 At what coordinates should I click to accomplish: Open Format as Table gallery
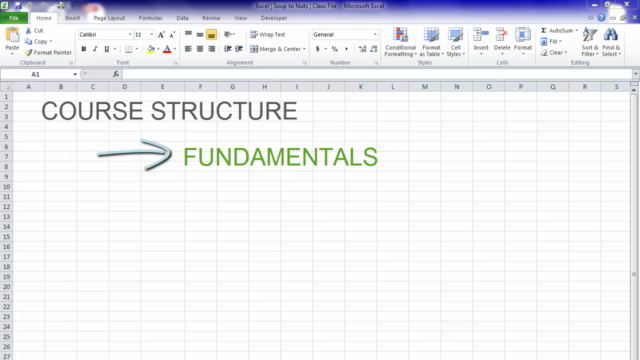[x=431, y=42]
